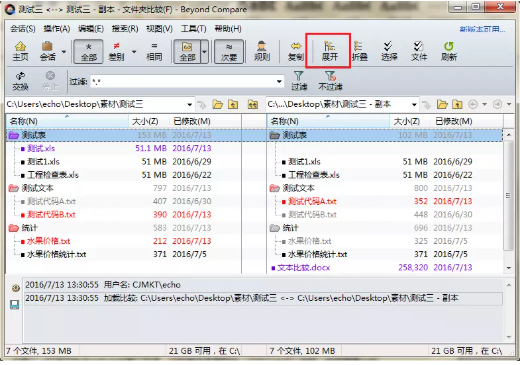The height and width of the screenshot is (365, 520).
Task: Click the 复制 copy arrows icon
Action: pyautogui.click(x=296, y=51)
